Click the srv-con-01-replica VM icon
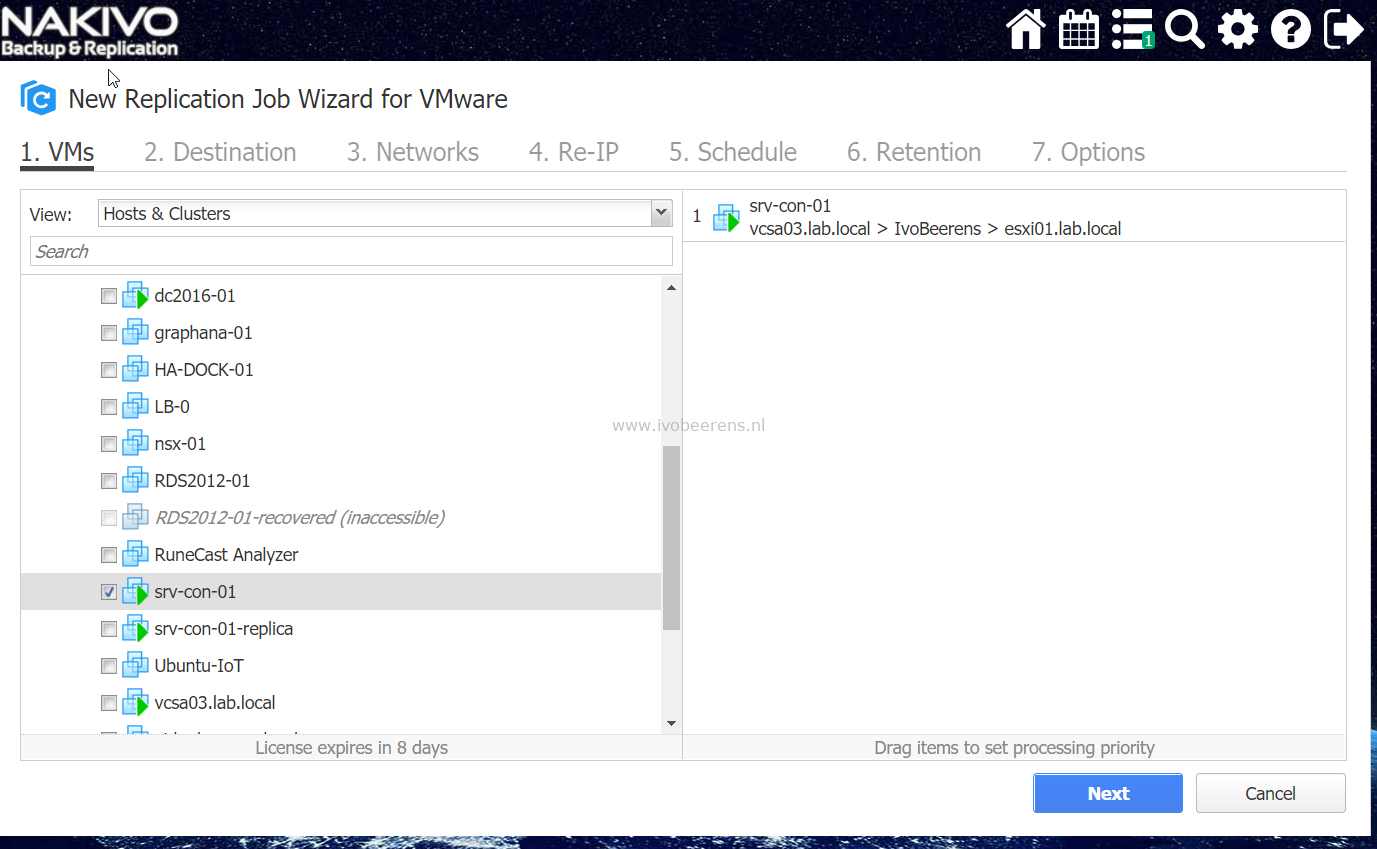Screen dimensions: 1377x849 coord(135,629)
